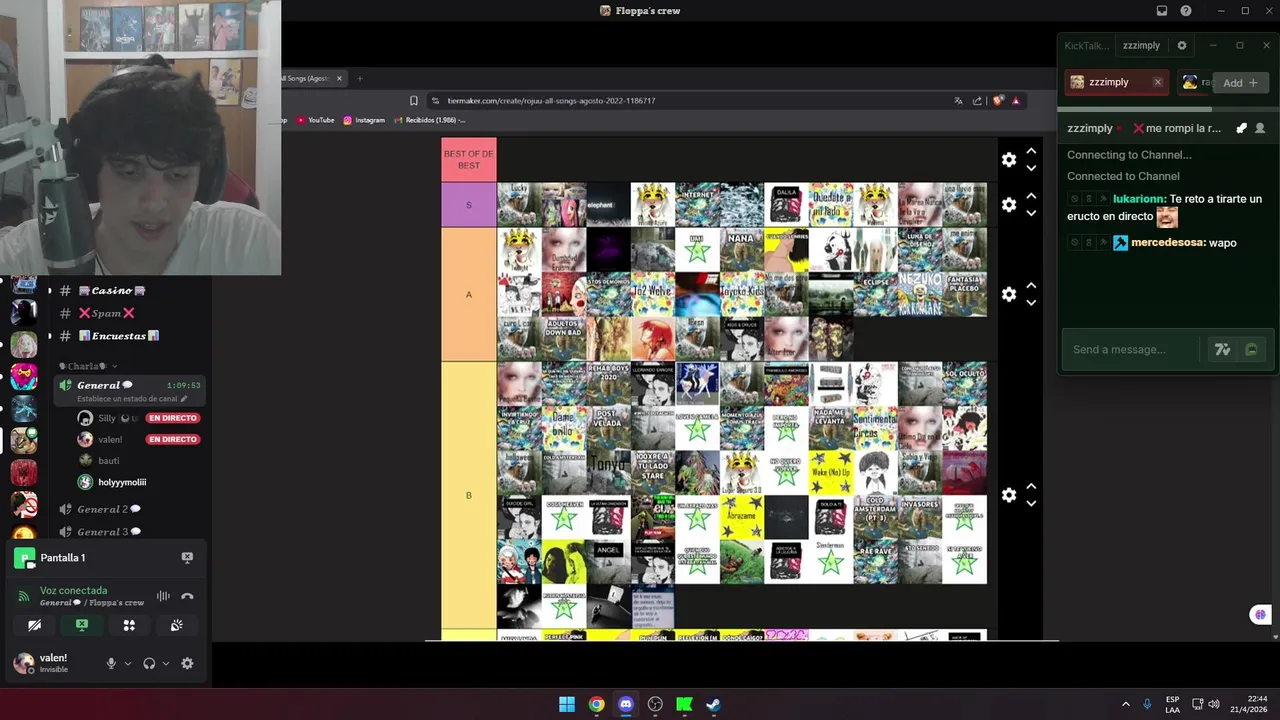Mute the Discord microphone
1280x720 pixels.
click(x=111, y=663)
